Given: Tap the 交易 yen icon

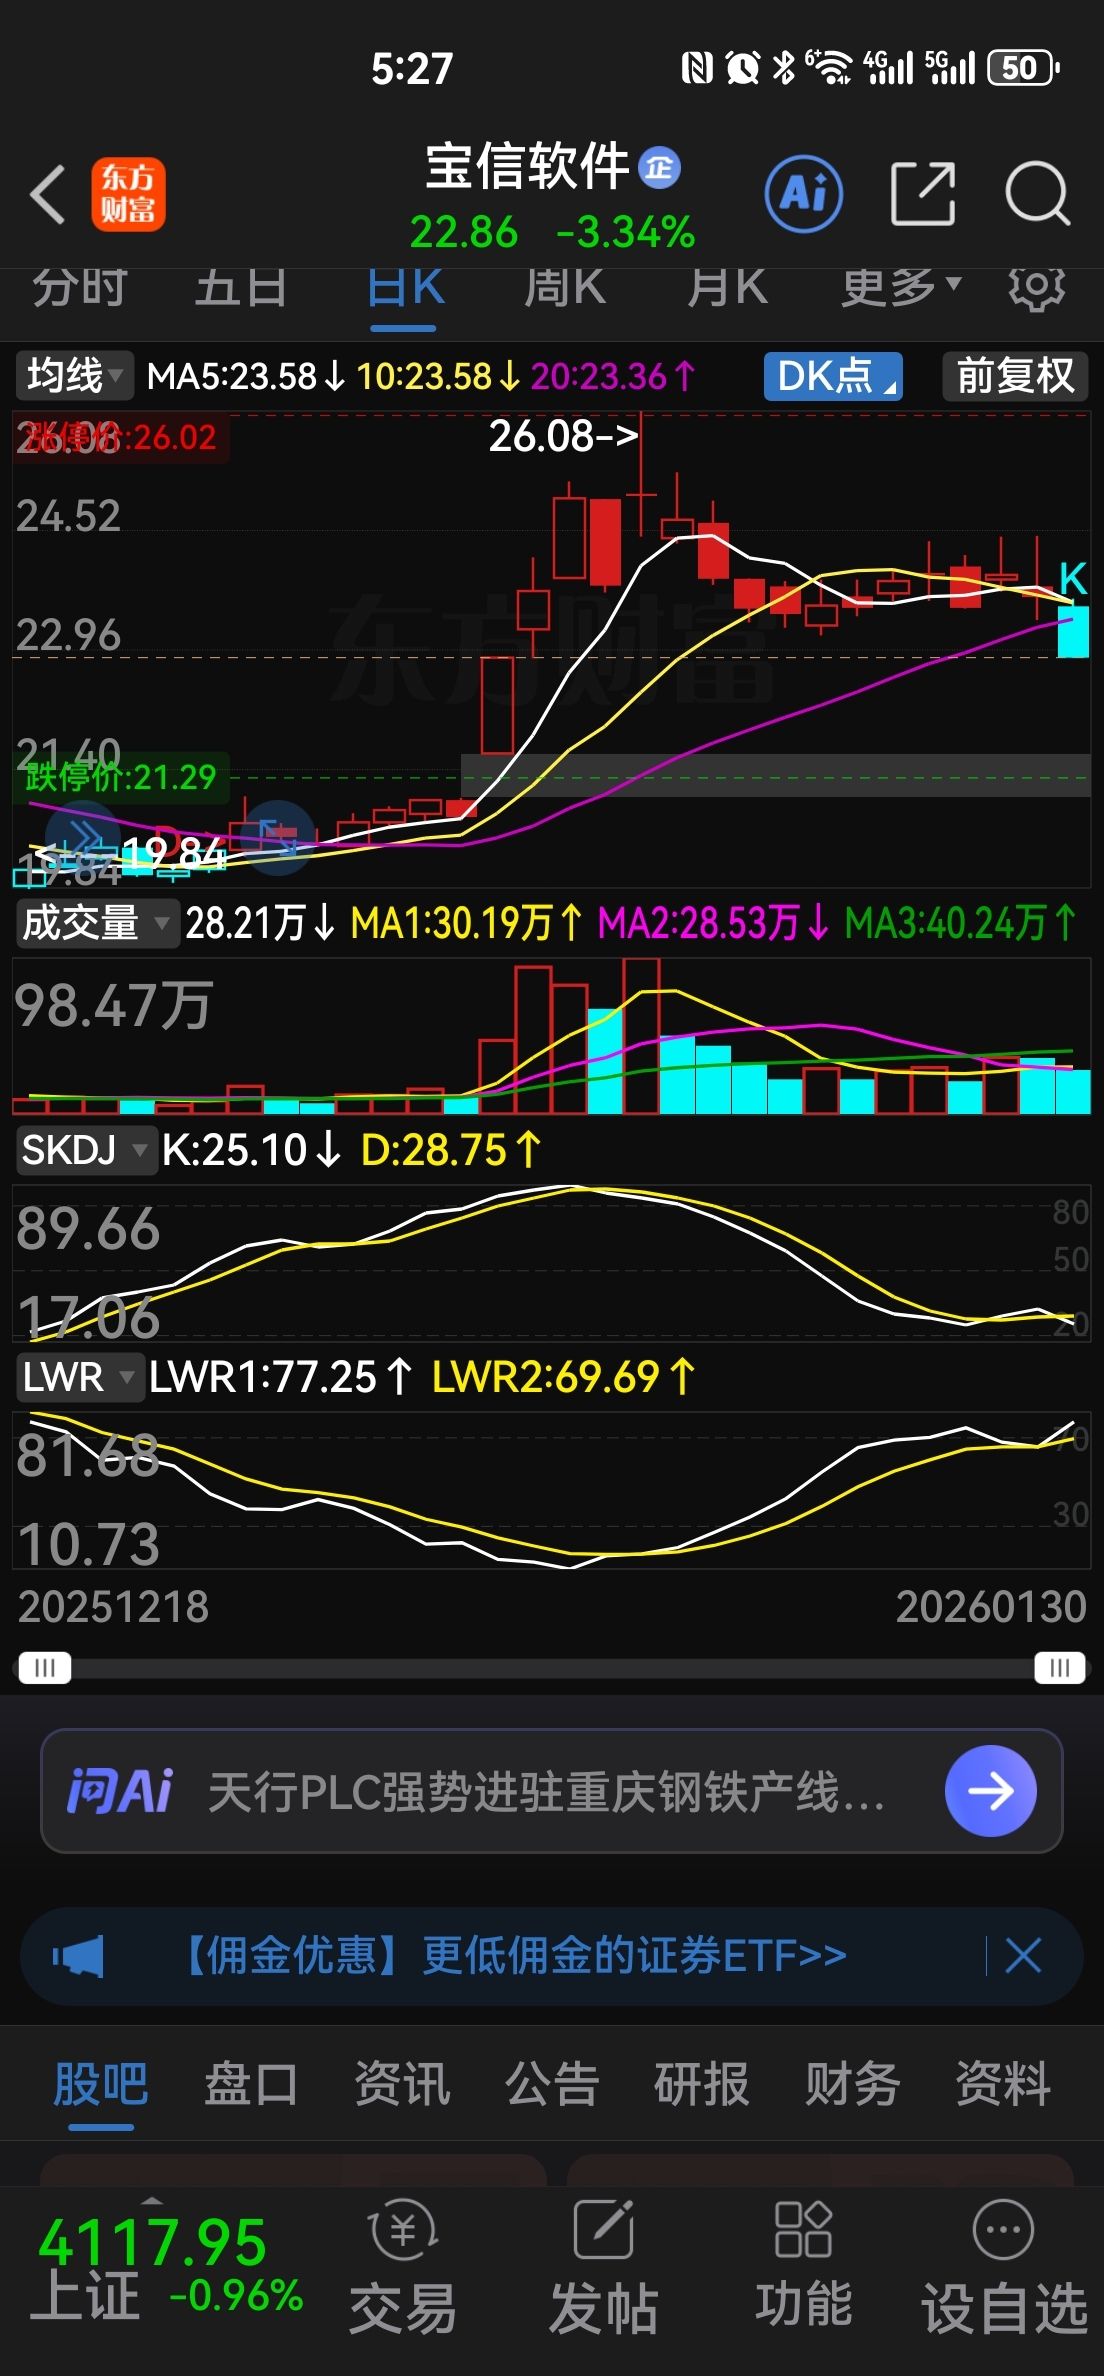Looking at the screenshot, I should coord(403,2230).
